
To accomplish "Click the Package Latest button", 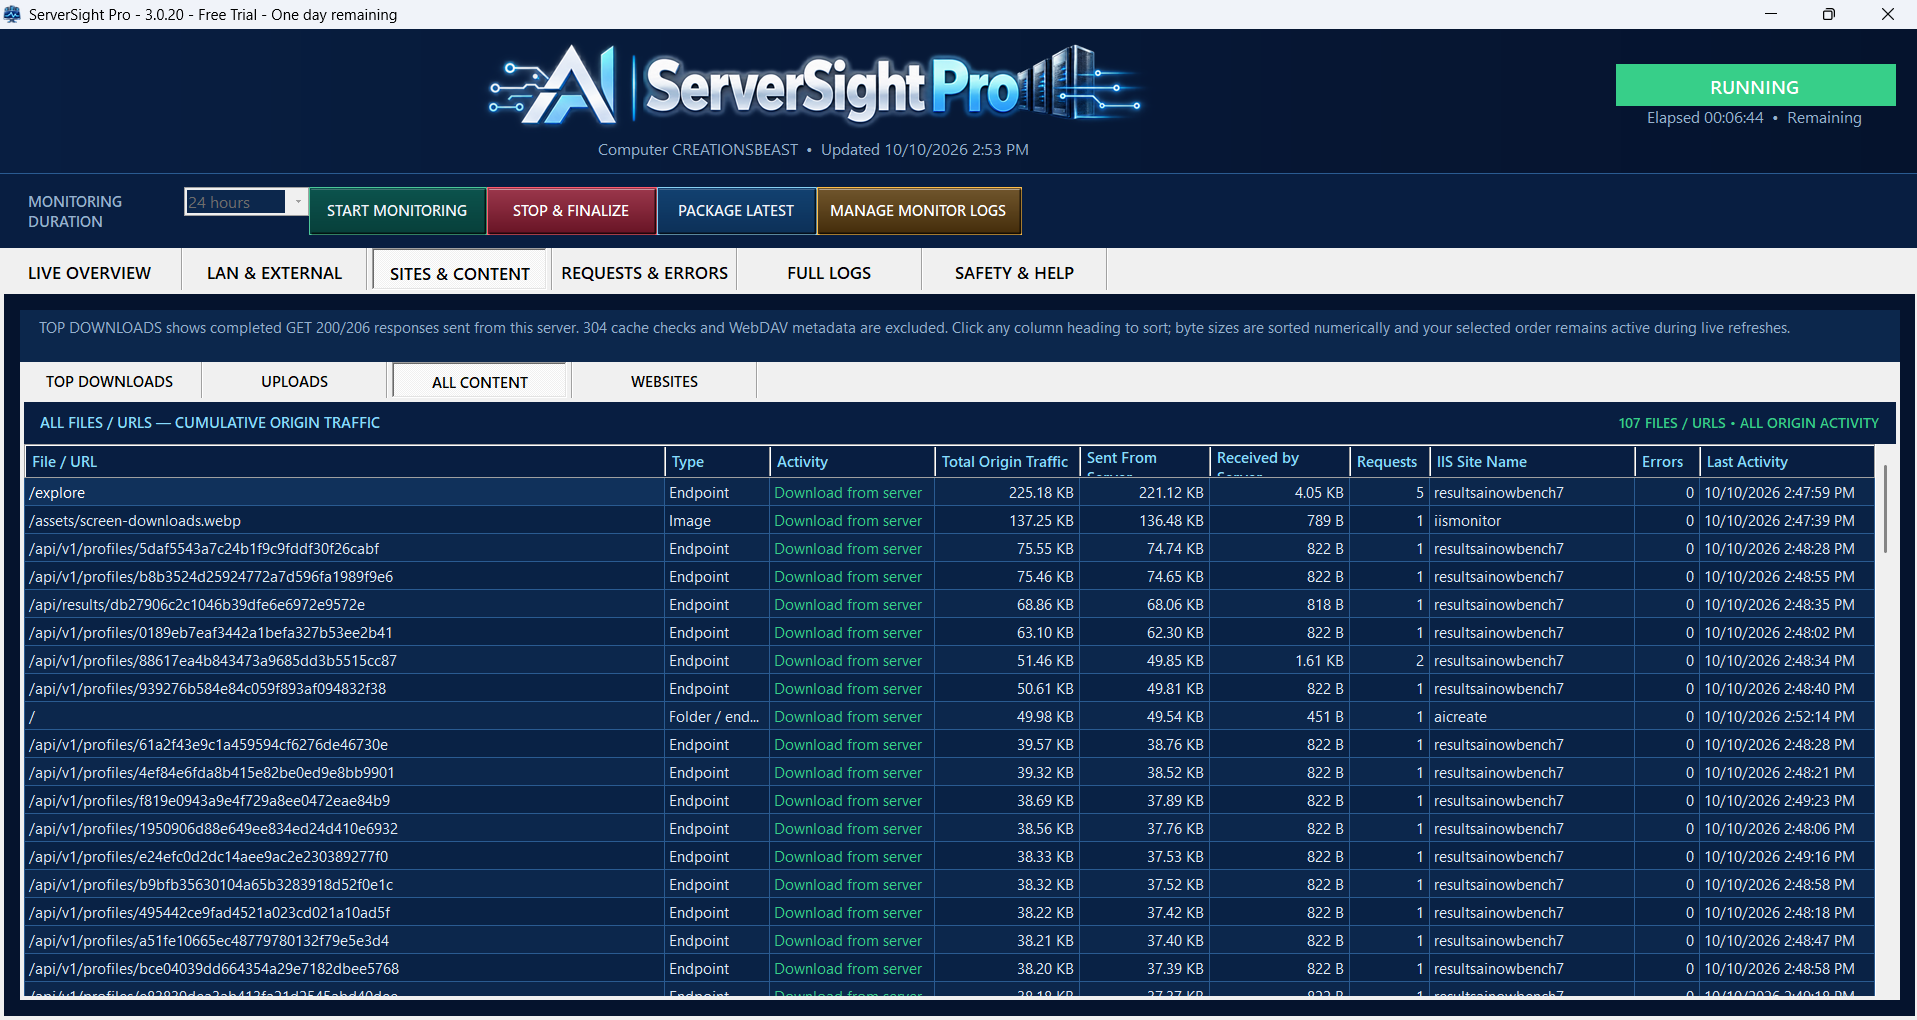I will pyautogui.click(x=736, y=211).
